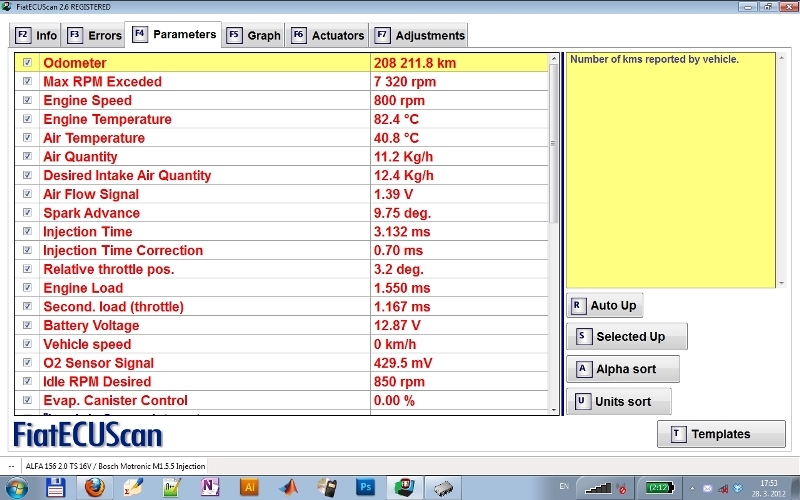Toggle the Engine Temperature checkbox
Image resolution: width=800 pixels, height=500 pixels.
point(27,119)
